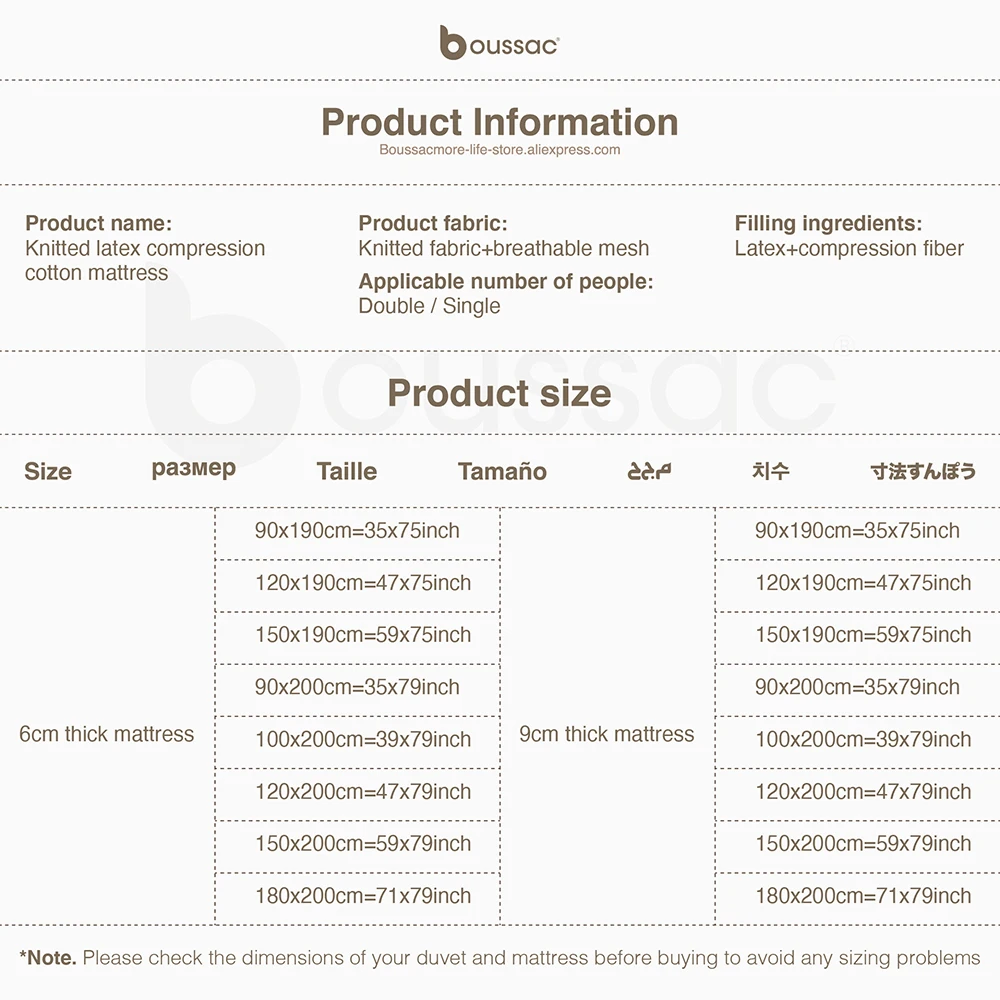Click the Product Information heading
Image resolution: width=1000 pixels, height=1000 pixels.
click(x=499, y=122)
